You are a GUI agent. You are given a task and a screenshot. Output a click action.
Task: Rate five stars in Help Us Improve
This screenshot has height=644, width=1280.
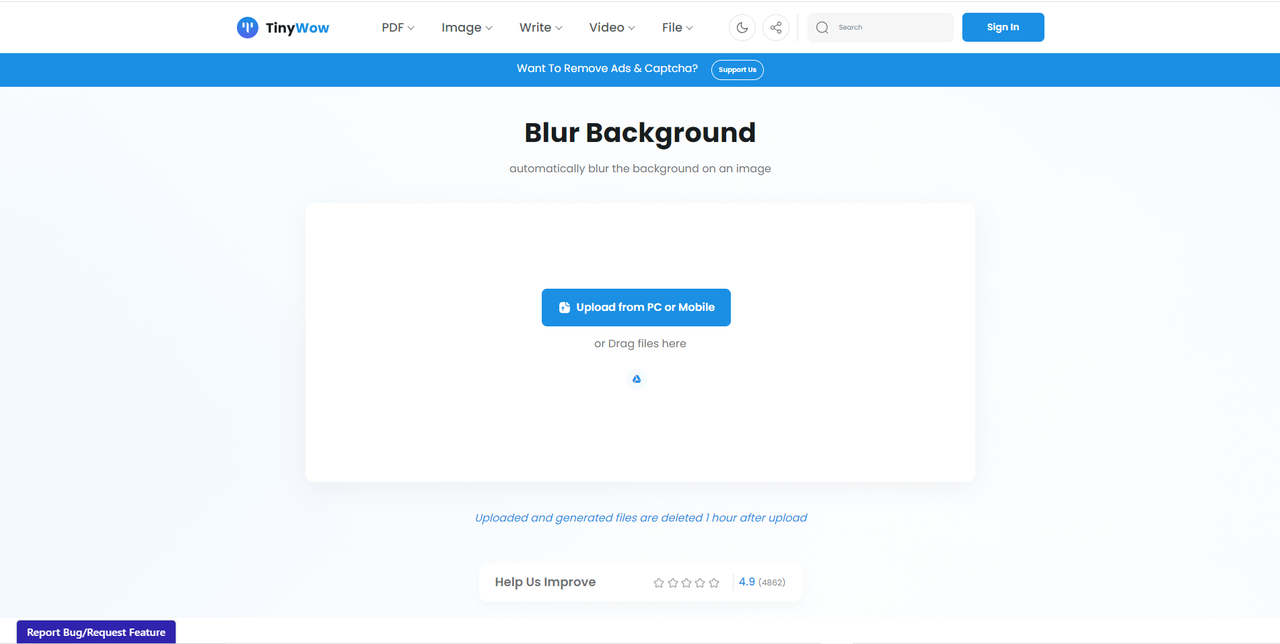click(x=714, y=582)
